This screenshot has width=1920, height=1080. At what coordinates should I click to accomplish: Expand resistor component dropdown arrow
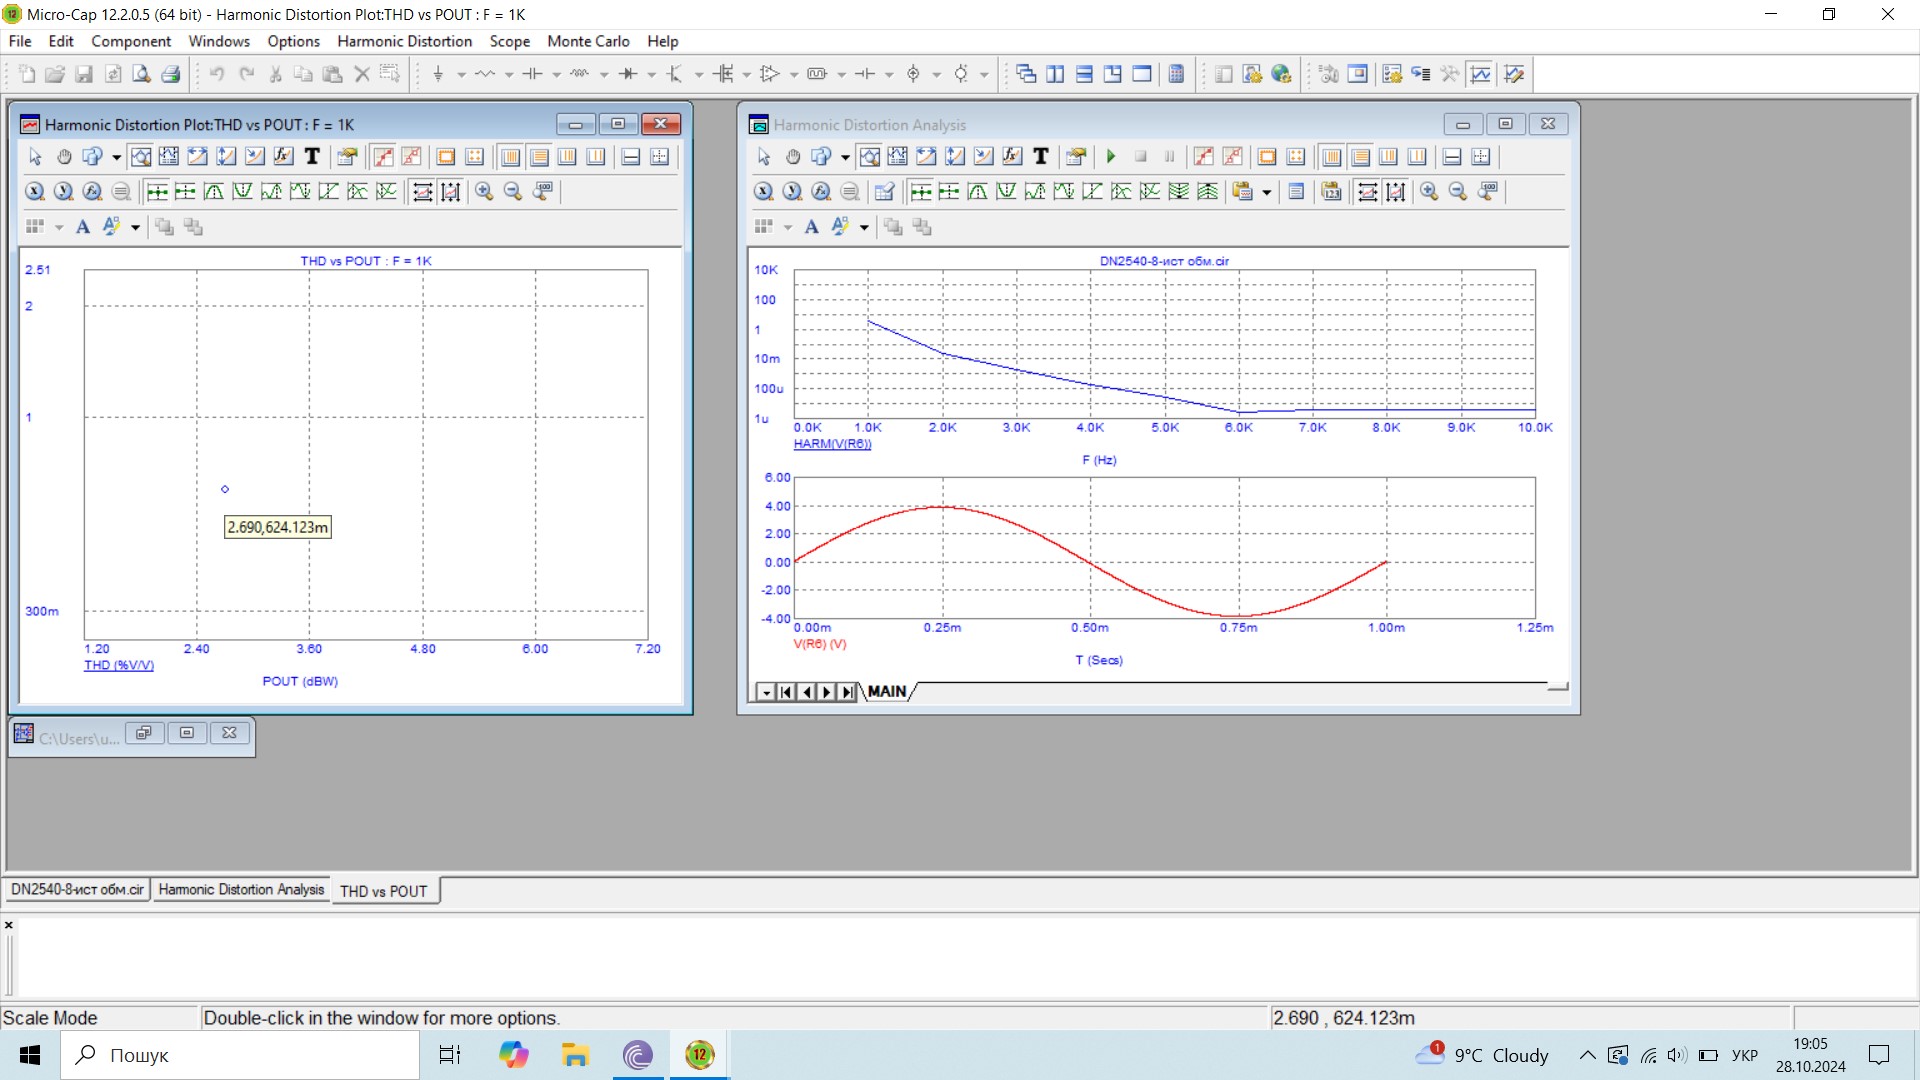[509, 75]
